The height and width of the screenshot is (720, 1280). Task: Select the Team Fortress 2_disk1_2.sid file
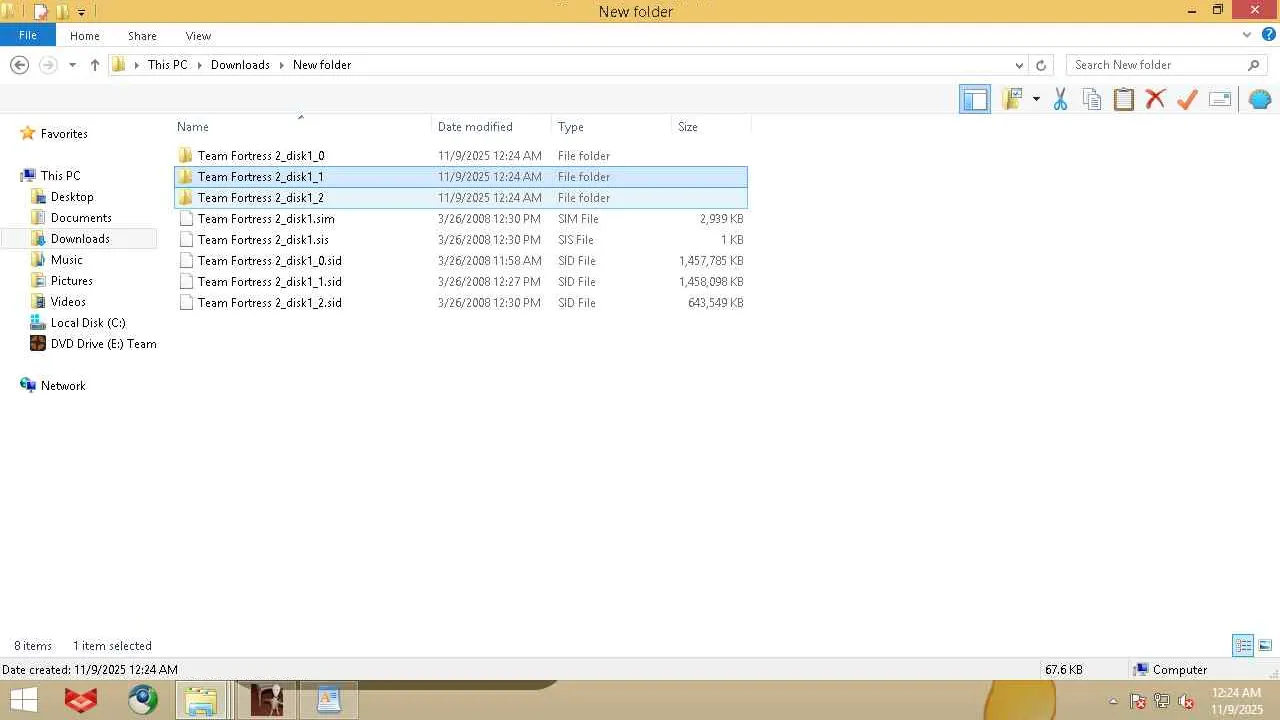(461, 303)
